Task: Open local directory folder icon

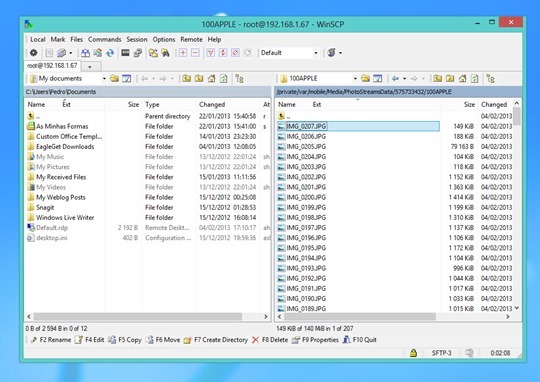Action: (114, 79)
